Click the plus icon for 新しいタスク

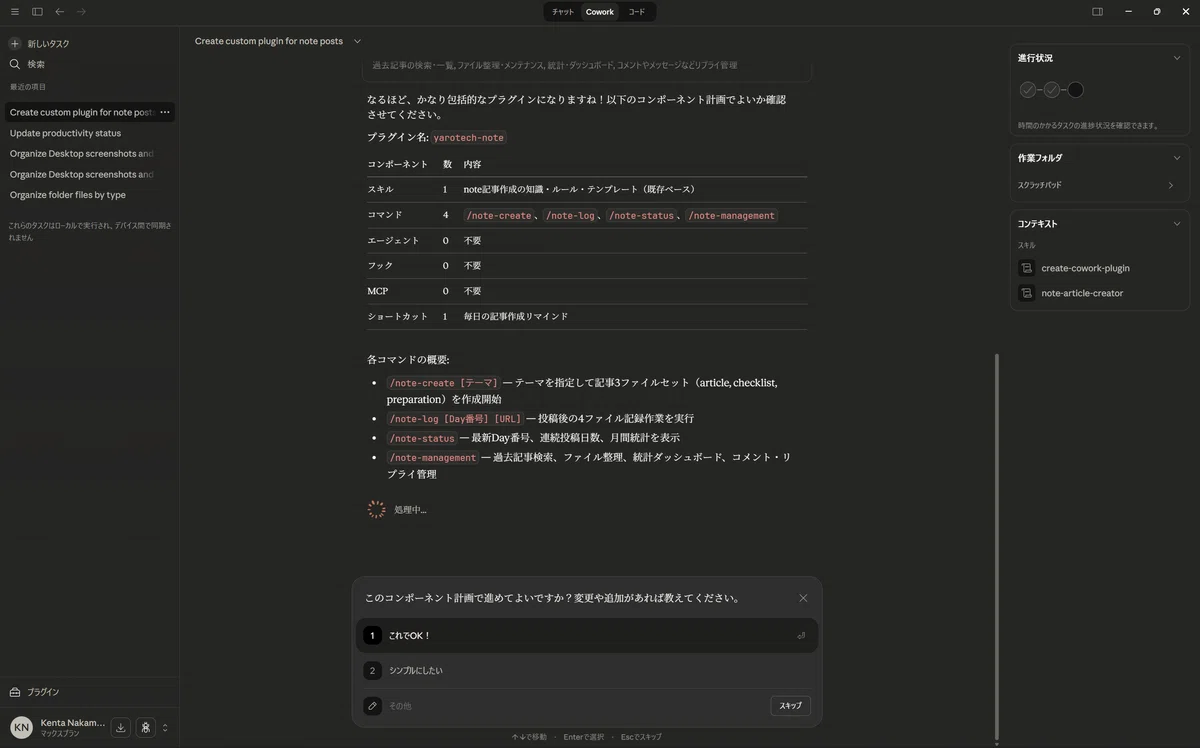point(15,44)
